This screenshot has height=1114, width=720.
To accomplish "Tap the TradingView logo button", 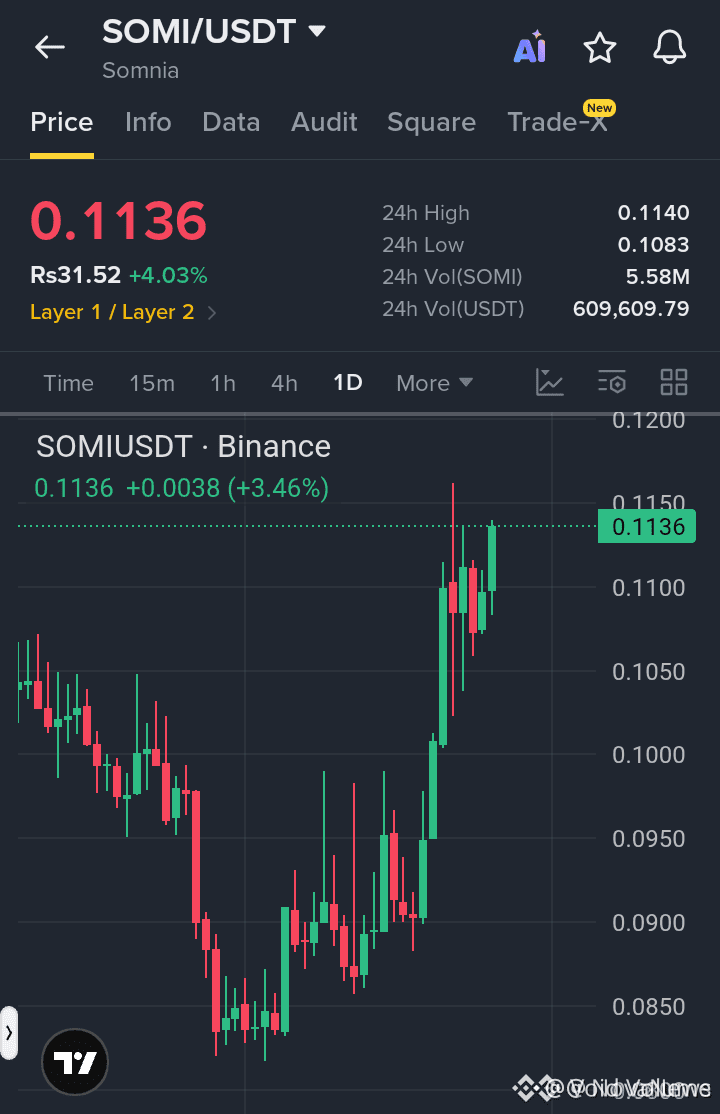I will [x=75, y=1062].
